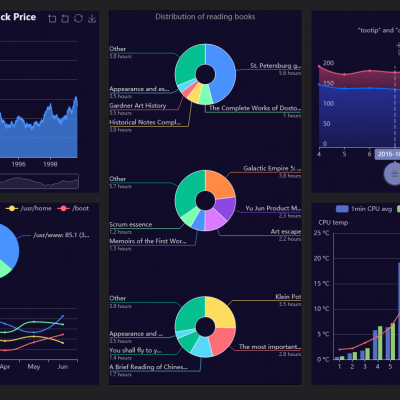Click the blue data point at x=6 on the area chart

tap(369, 88)
